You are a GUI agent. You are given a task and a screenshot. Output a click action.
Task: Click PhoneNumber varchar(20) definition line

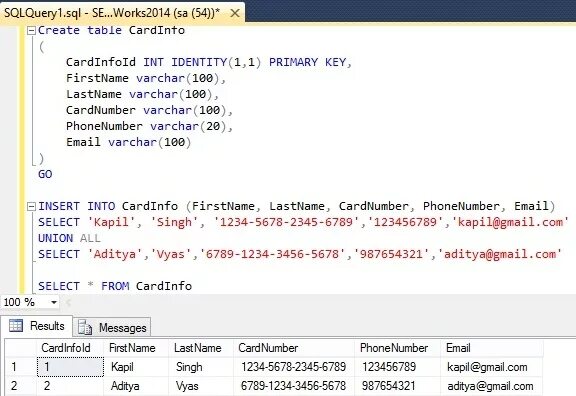click(150, 126)
